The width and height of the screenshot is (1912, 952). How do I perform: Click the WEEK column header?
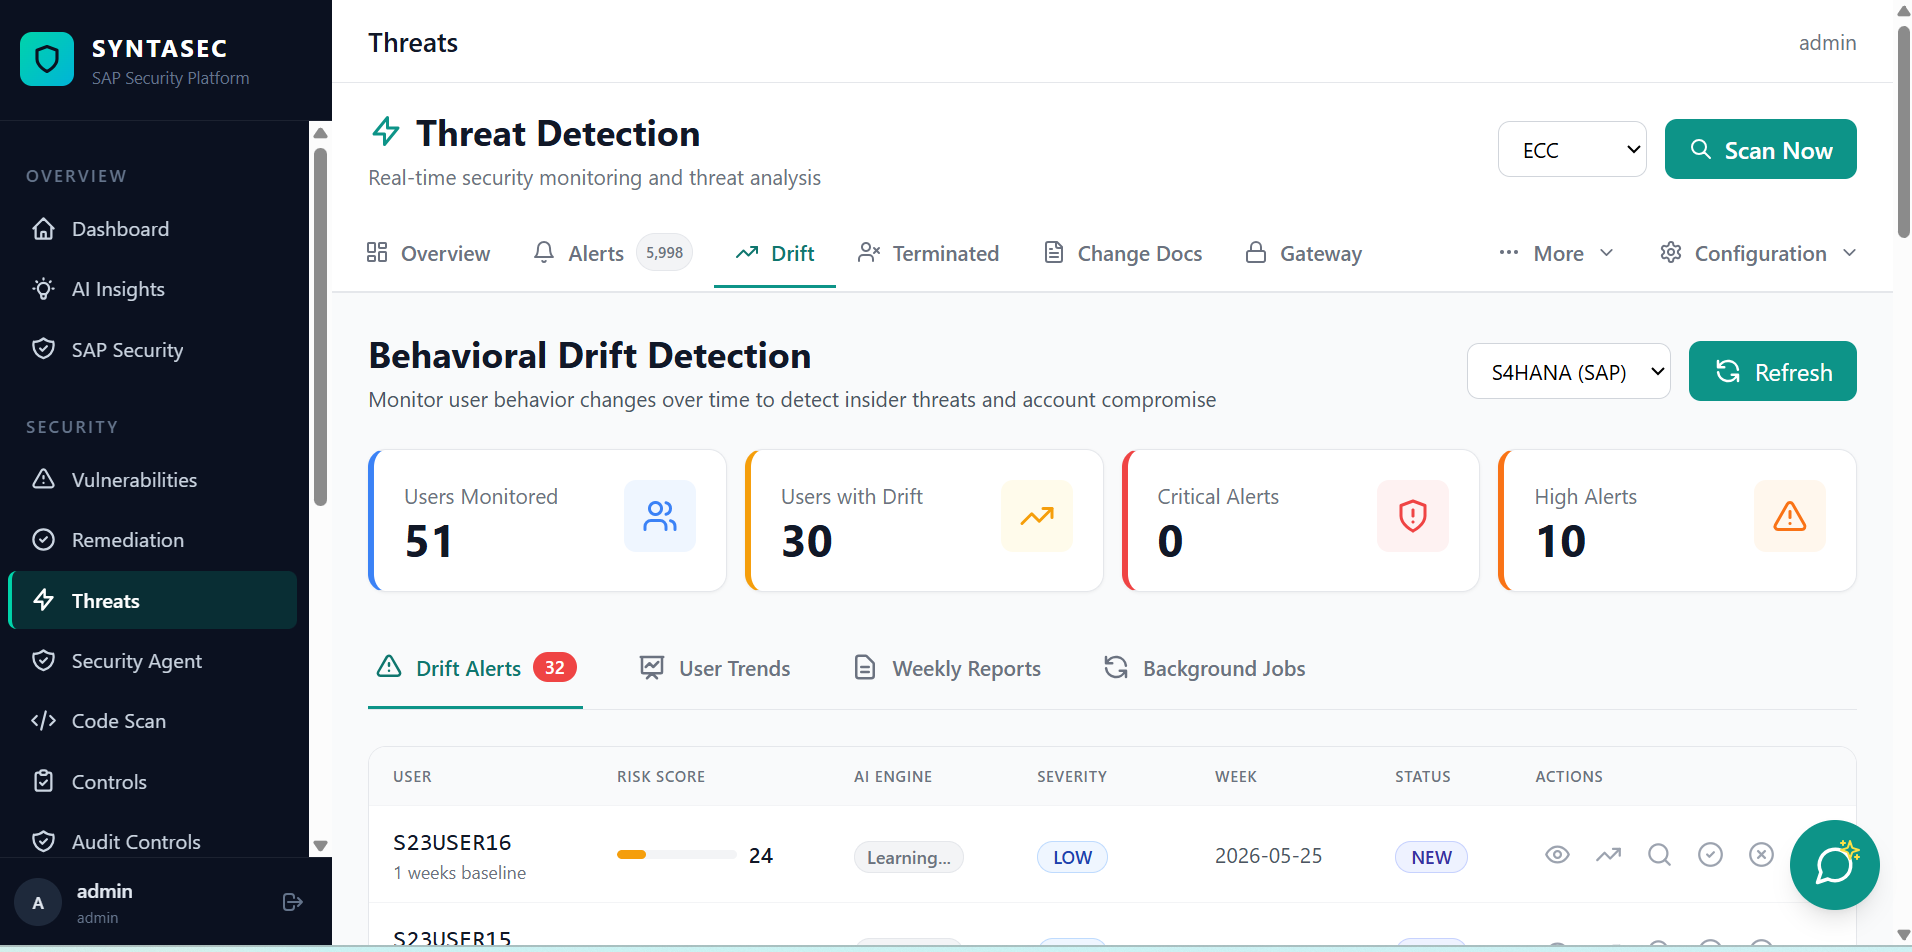click(1236, 777)
